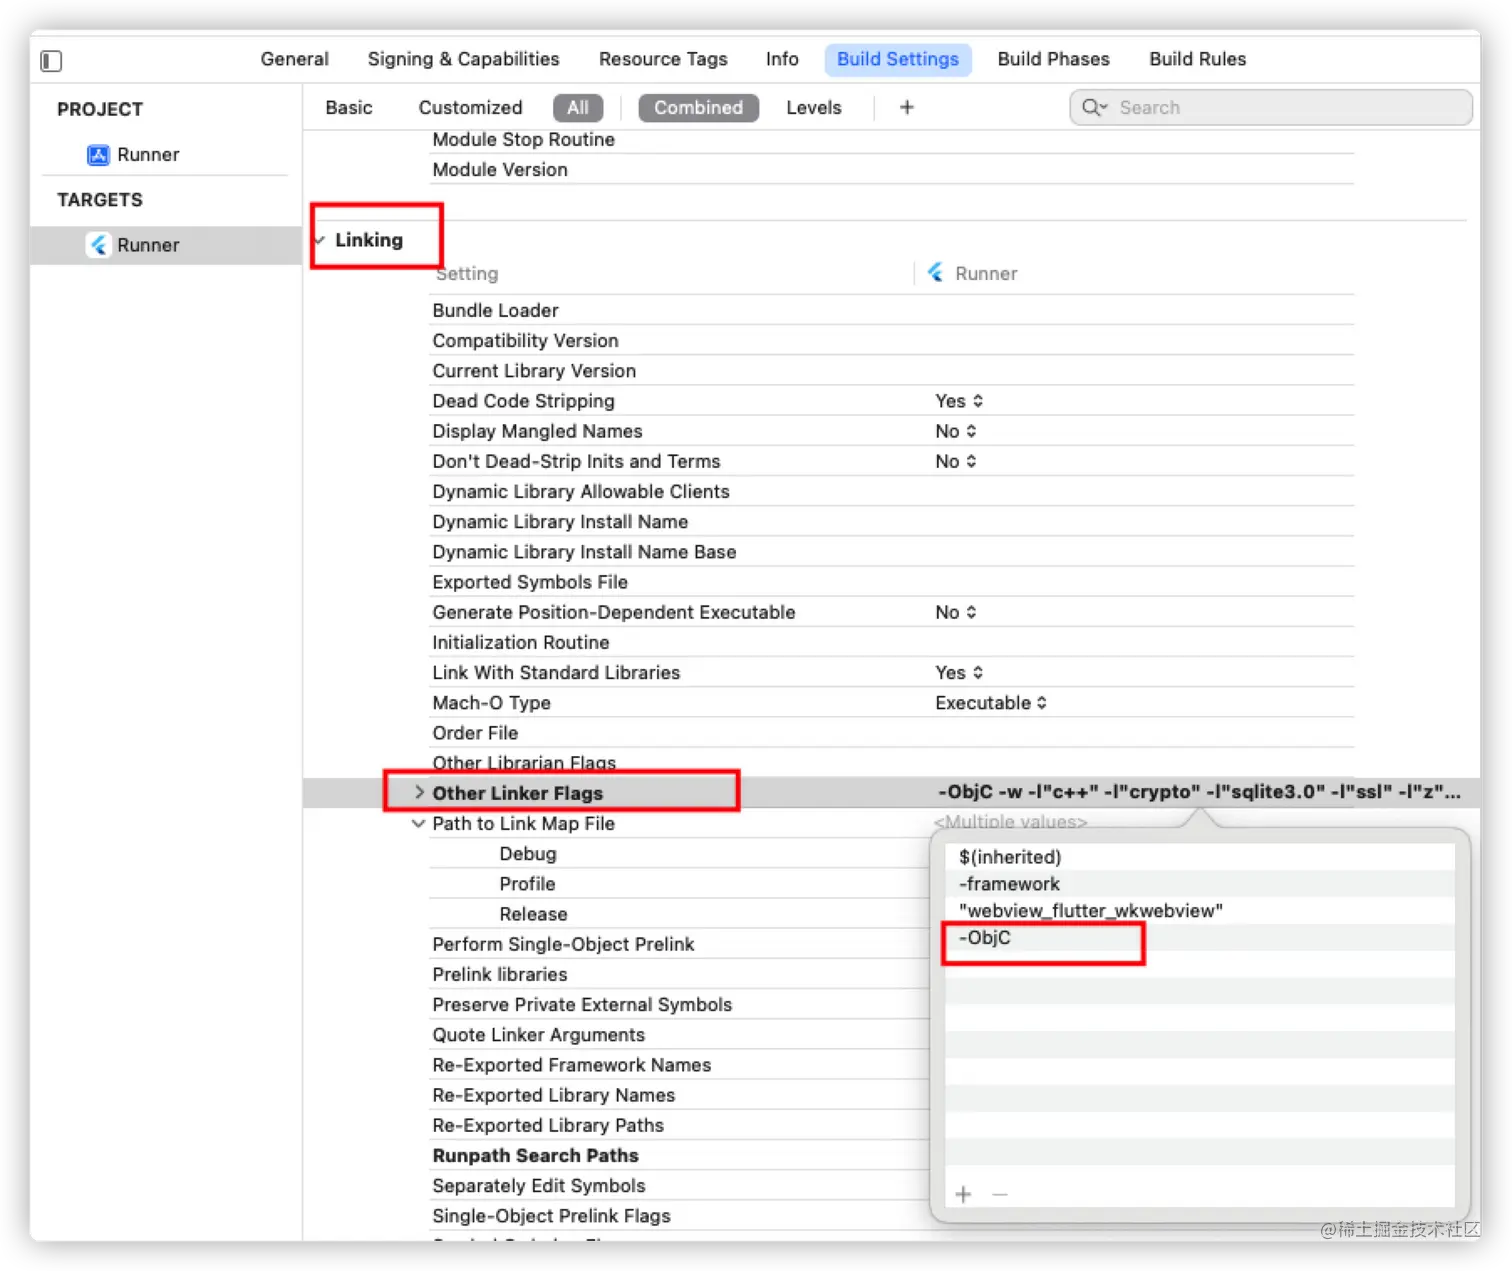Select Release under Link Map File
The width and height of the screenshot is (1512, 1271).
[x=533, y=914]
